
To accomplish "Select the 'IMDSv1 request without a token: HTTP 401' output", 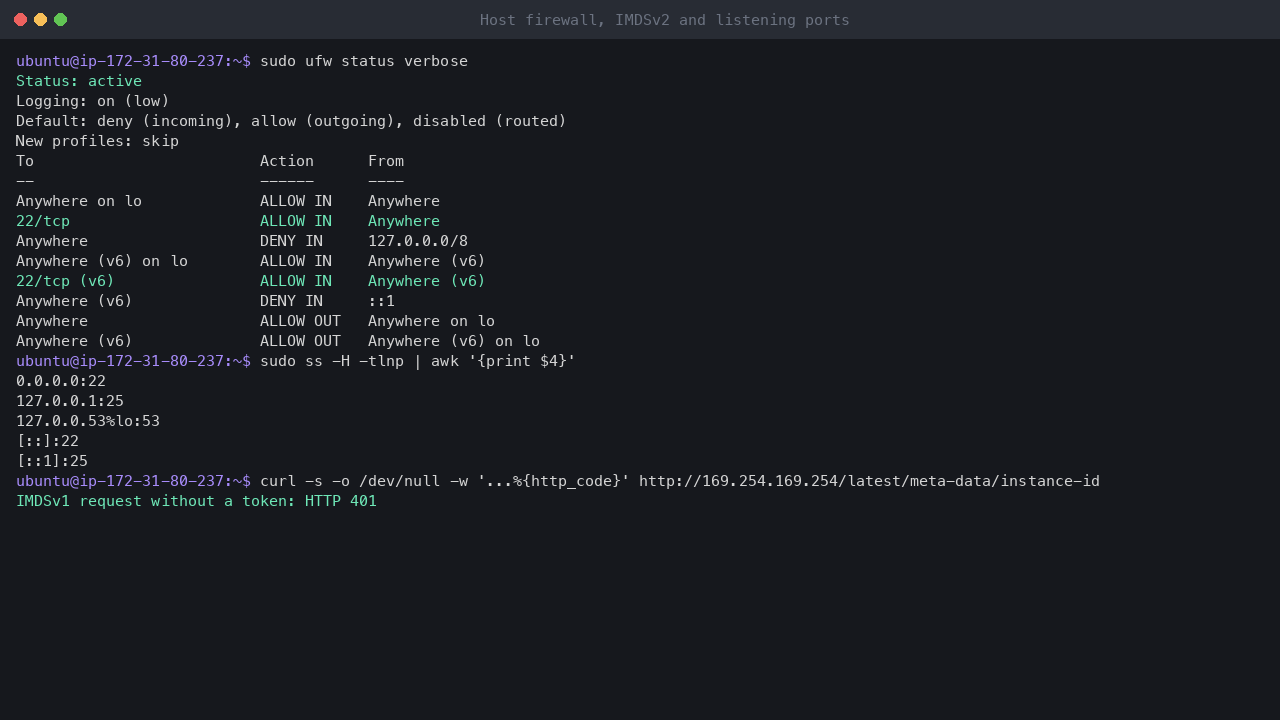I will click(196, 501).
